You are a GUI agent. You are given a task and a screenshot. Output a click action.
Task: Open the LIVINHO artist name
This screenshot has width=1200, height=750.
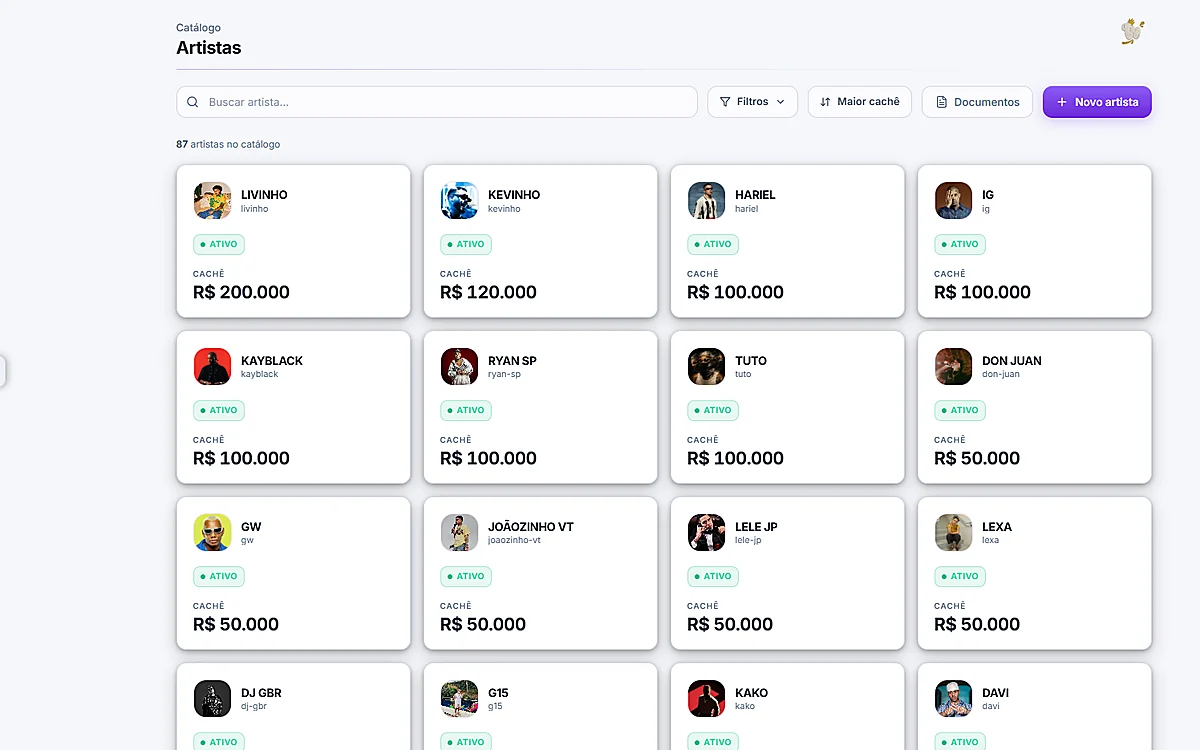pos(264,195)
